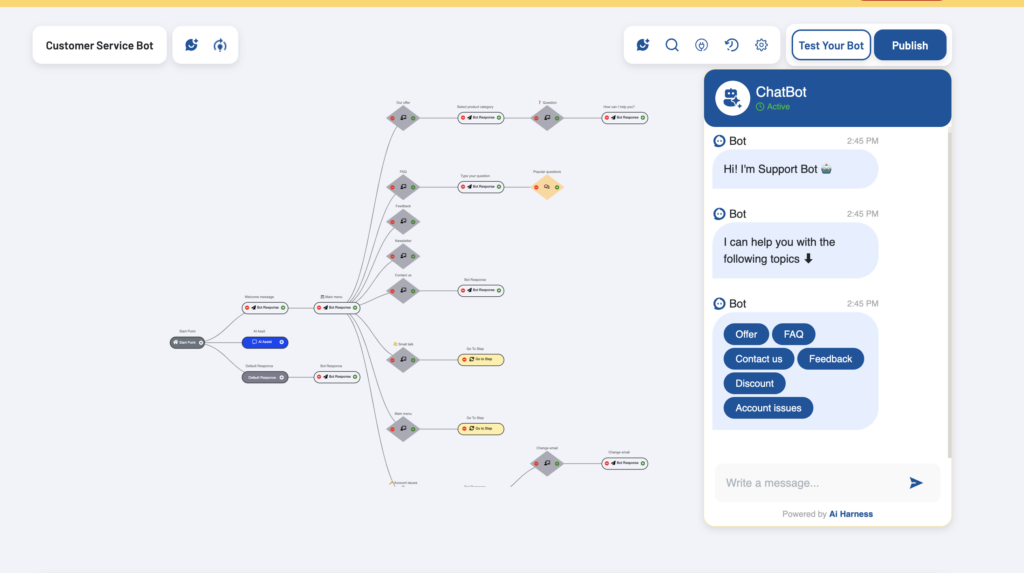Select Go to Step node after Small talk
Viewport: 1024px width, 573px height.
481,359
